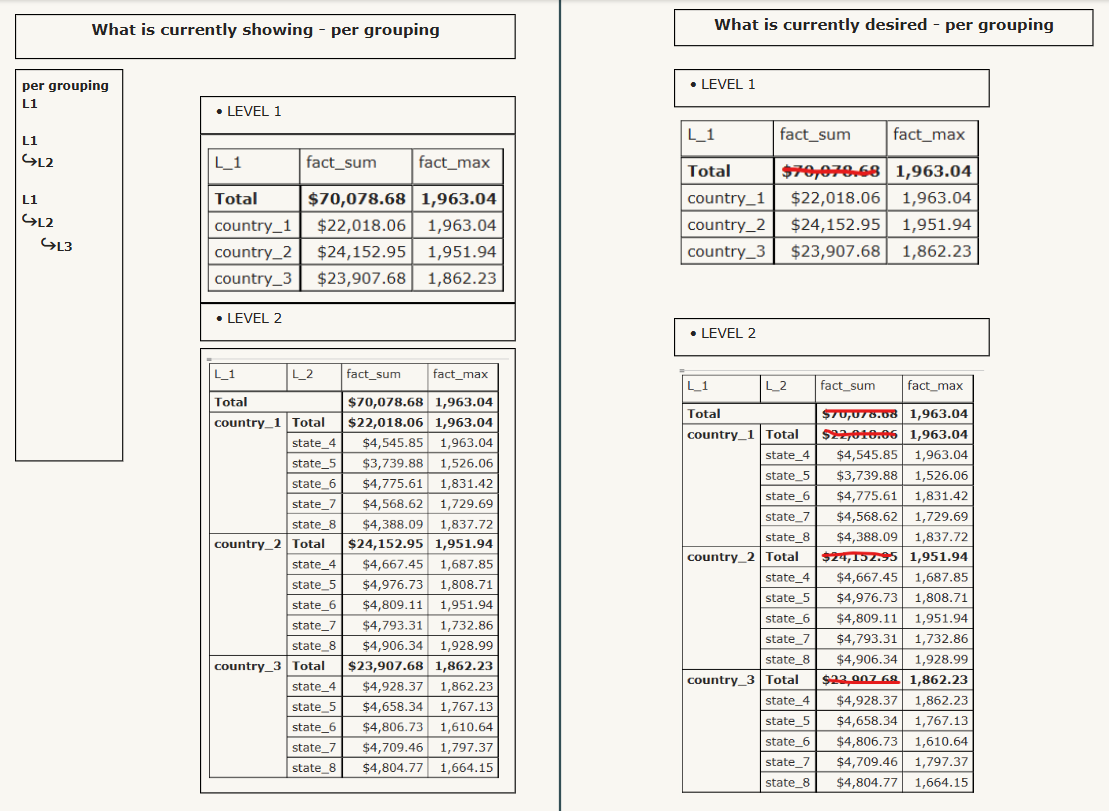Click 1,732.86 in left Level 2 table
This screenshot has height=811, width=1109.
pos(466,626)
